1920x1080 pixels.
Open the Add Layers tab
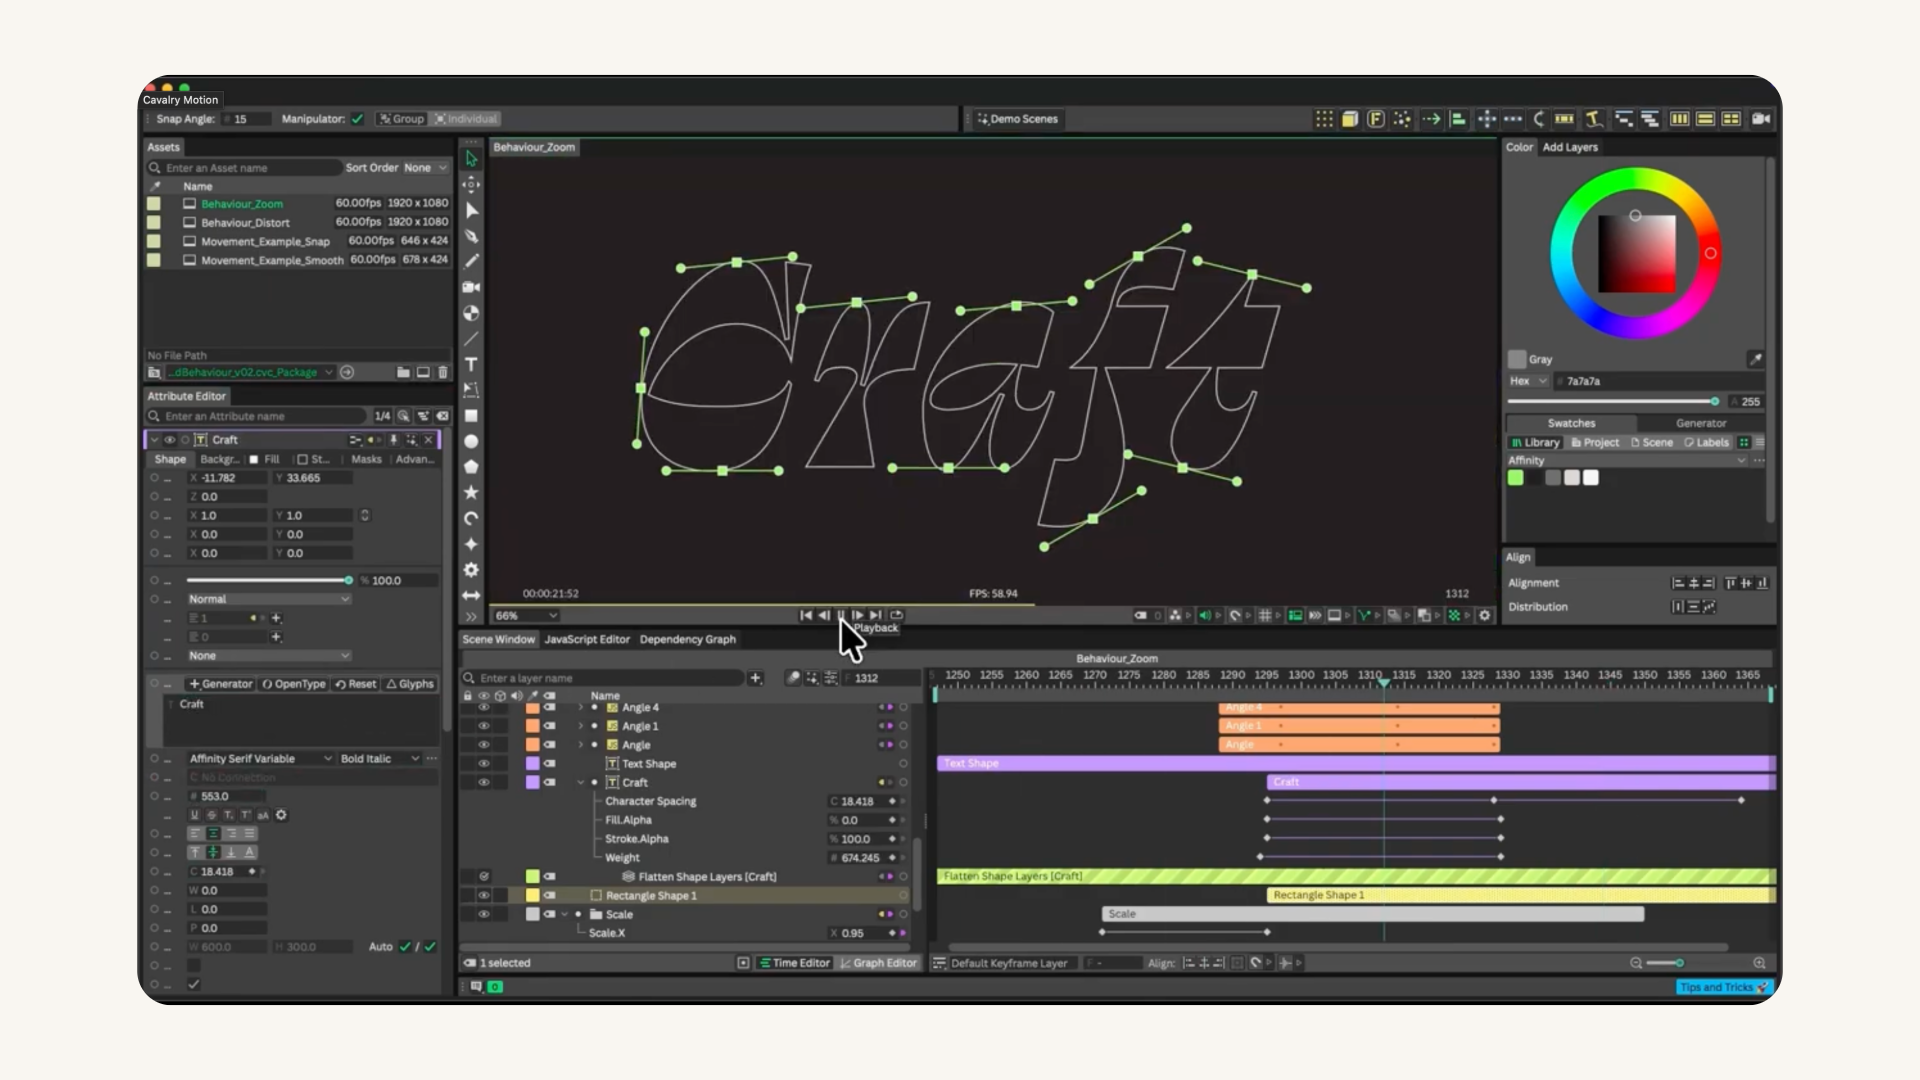pos(1570,147)
